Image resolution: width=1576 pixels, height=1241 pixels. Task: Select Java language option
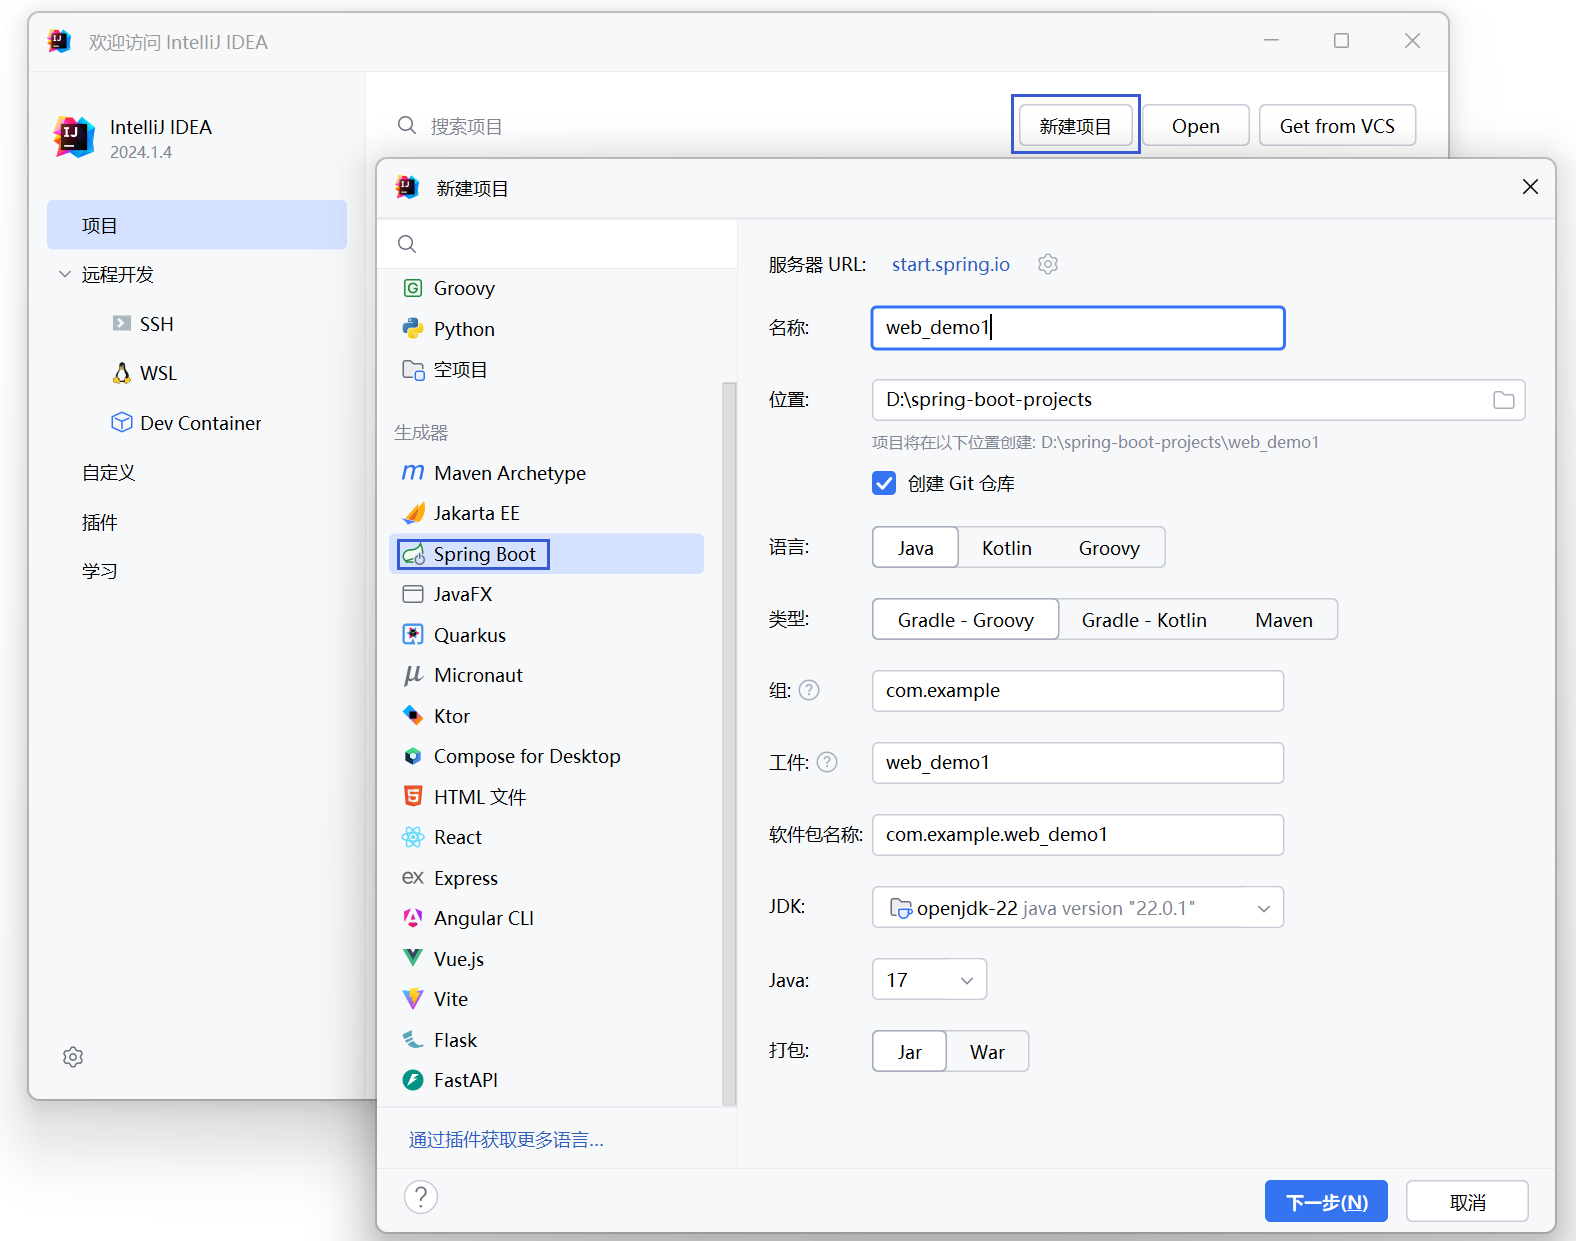[x=915, y=548]
